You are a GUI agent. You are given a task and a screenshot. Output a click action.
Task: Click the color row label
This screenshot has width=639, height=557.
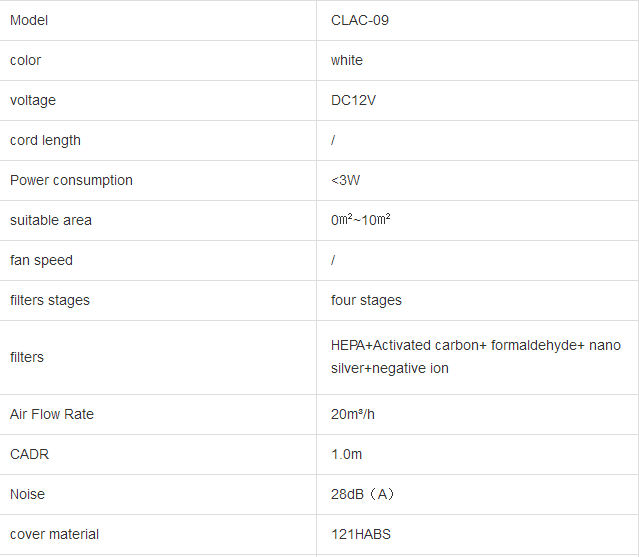pos(26,60)
